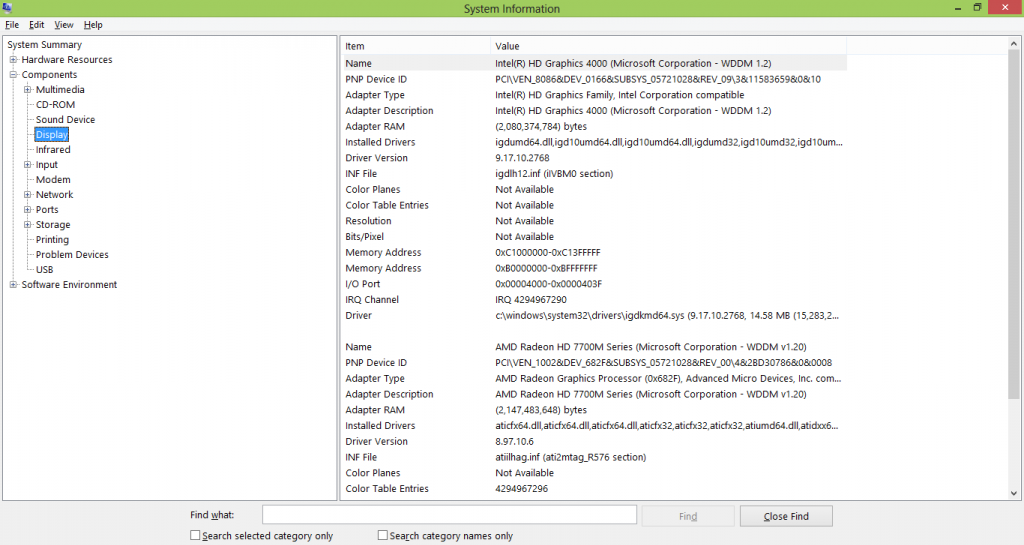Enable Search category names only checkbox
This screenshot has height=545, width=1024.
383,535
